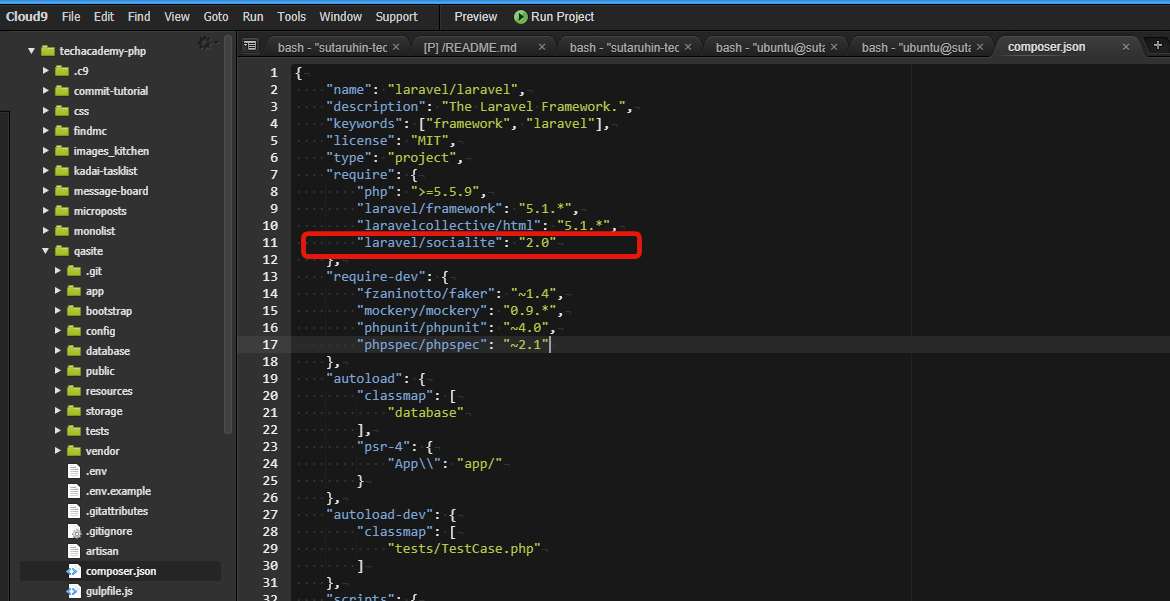Select the public folder

100,371
